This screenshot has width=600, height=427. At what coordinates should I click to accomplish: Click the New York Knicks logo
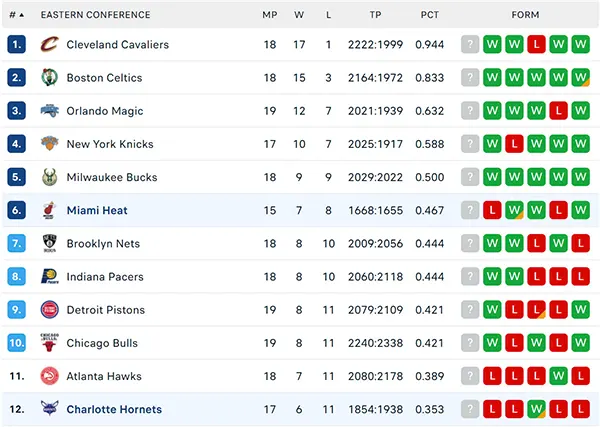click(x=50, y=144)
